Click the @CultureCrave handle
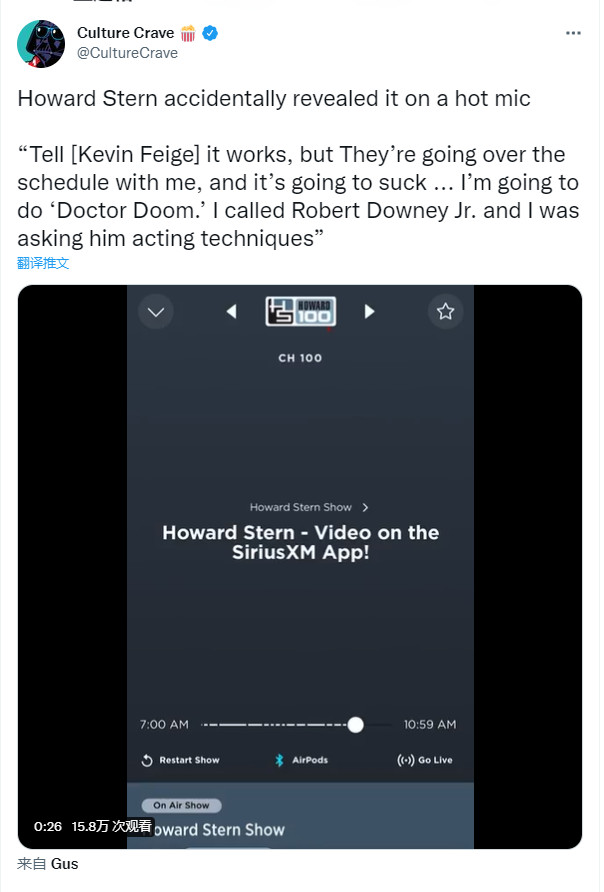Image resolution: width=604 pixels, height=892 pixels. coord(127,53)
